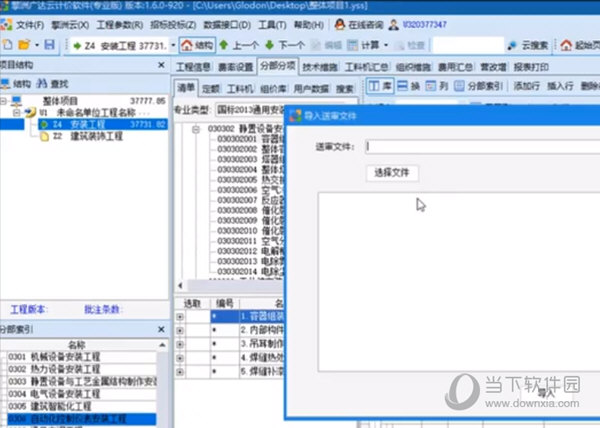Select 0301 机械设备安装工程 in index
This screenshot has width=600, height=428.
pos(82,357)
